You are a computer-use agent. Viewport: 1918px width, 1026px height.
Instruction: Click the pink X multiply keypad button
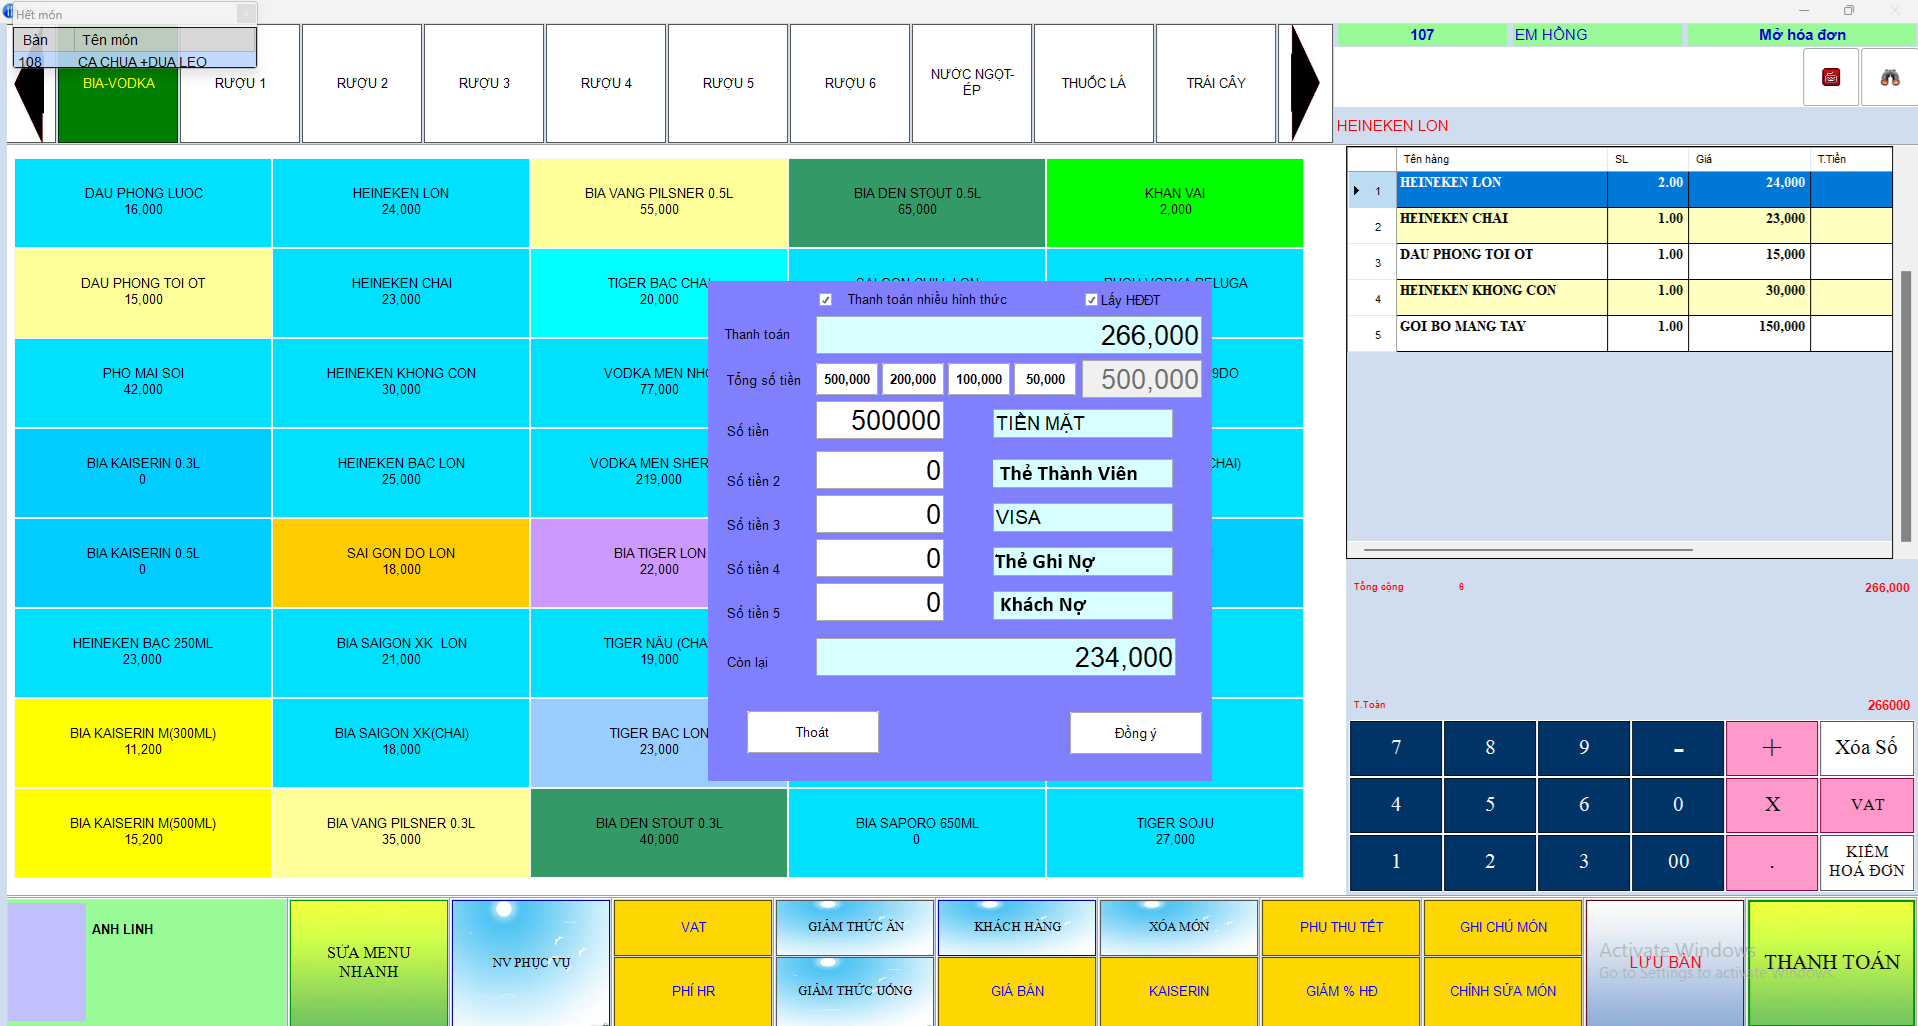coord(1772,805)
